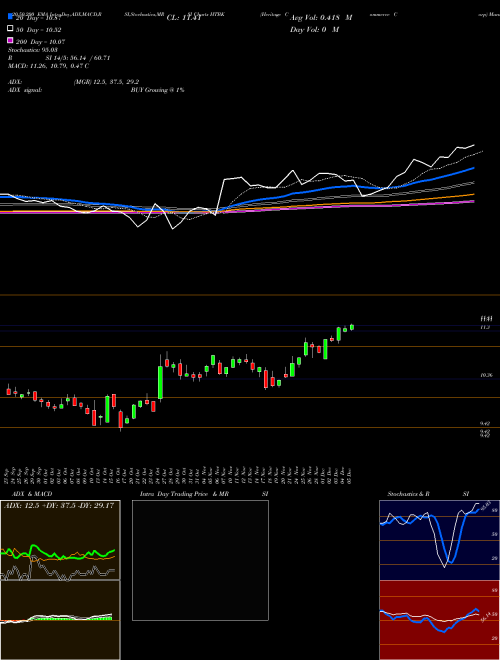Select the '50 Day - 10.52' legend text

pos(39,30)
